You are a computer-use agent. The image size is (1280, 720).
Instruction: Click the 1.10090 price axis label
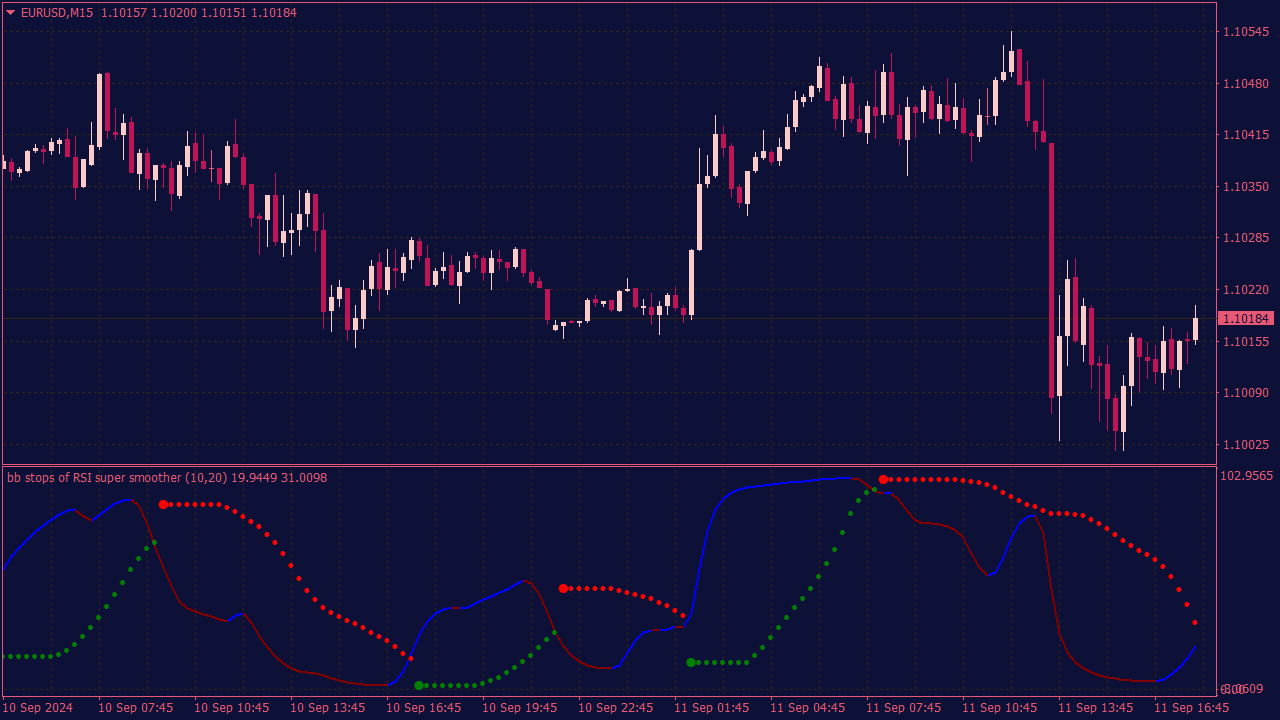[1246, 393]
